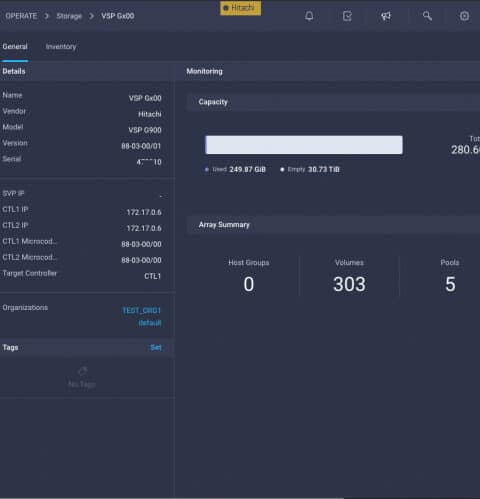
Task: Click the capacity usage bar
Action: 304,145
